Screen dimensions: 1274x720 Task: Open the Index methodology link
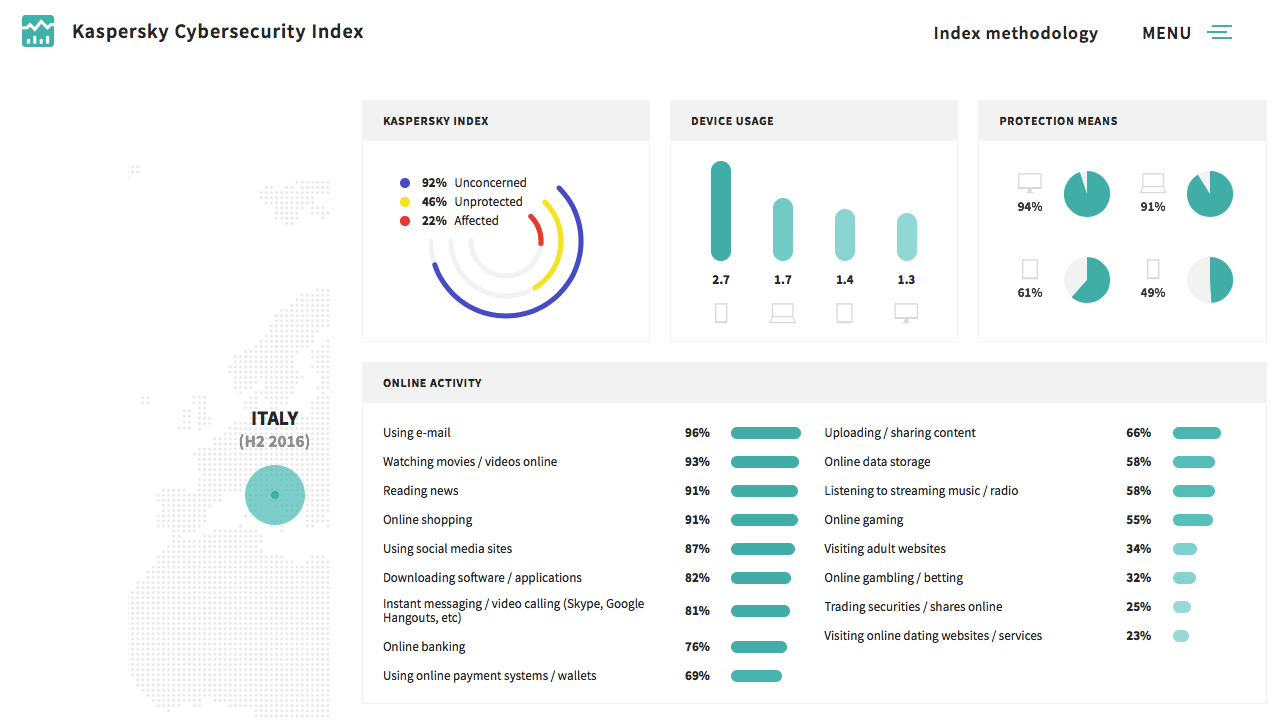point(1015,33)
